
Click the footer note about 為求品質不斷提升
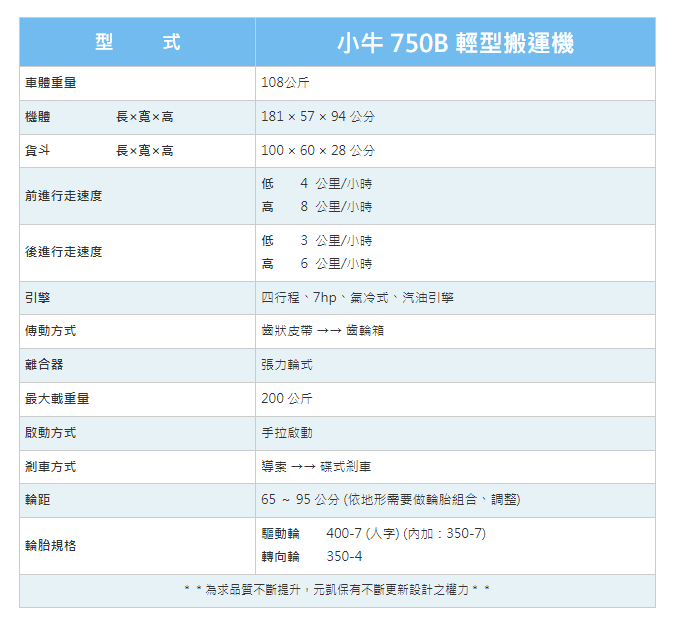[337, 590]
